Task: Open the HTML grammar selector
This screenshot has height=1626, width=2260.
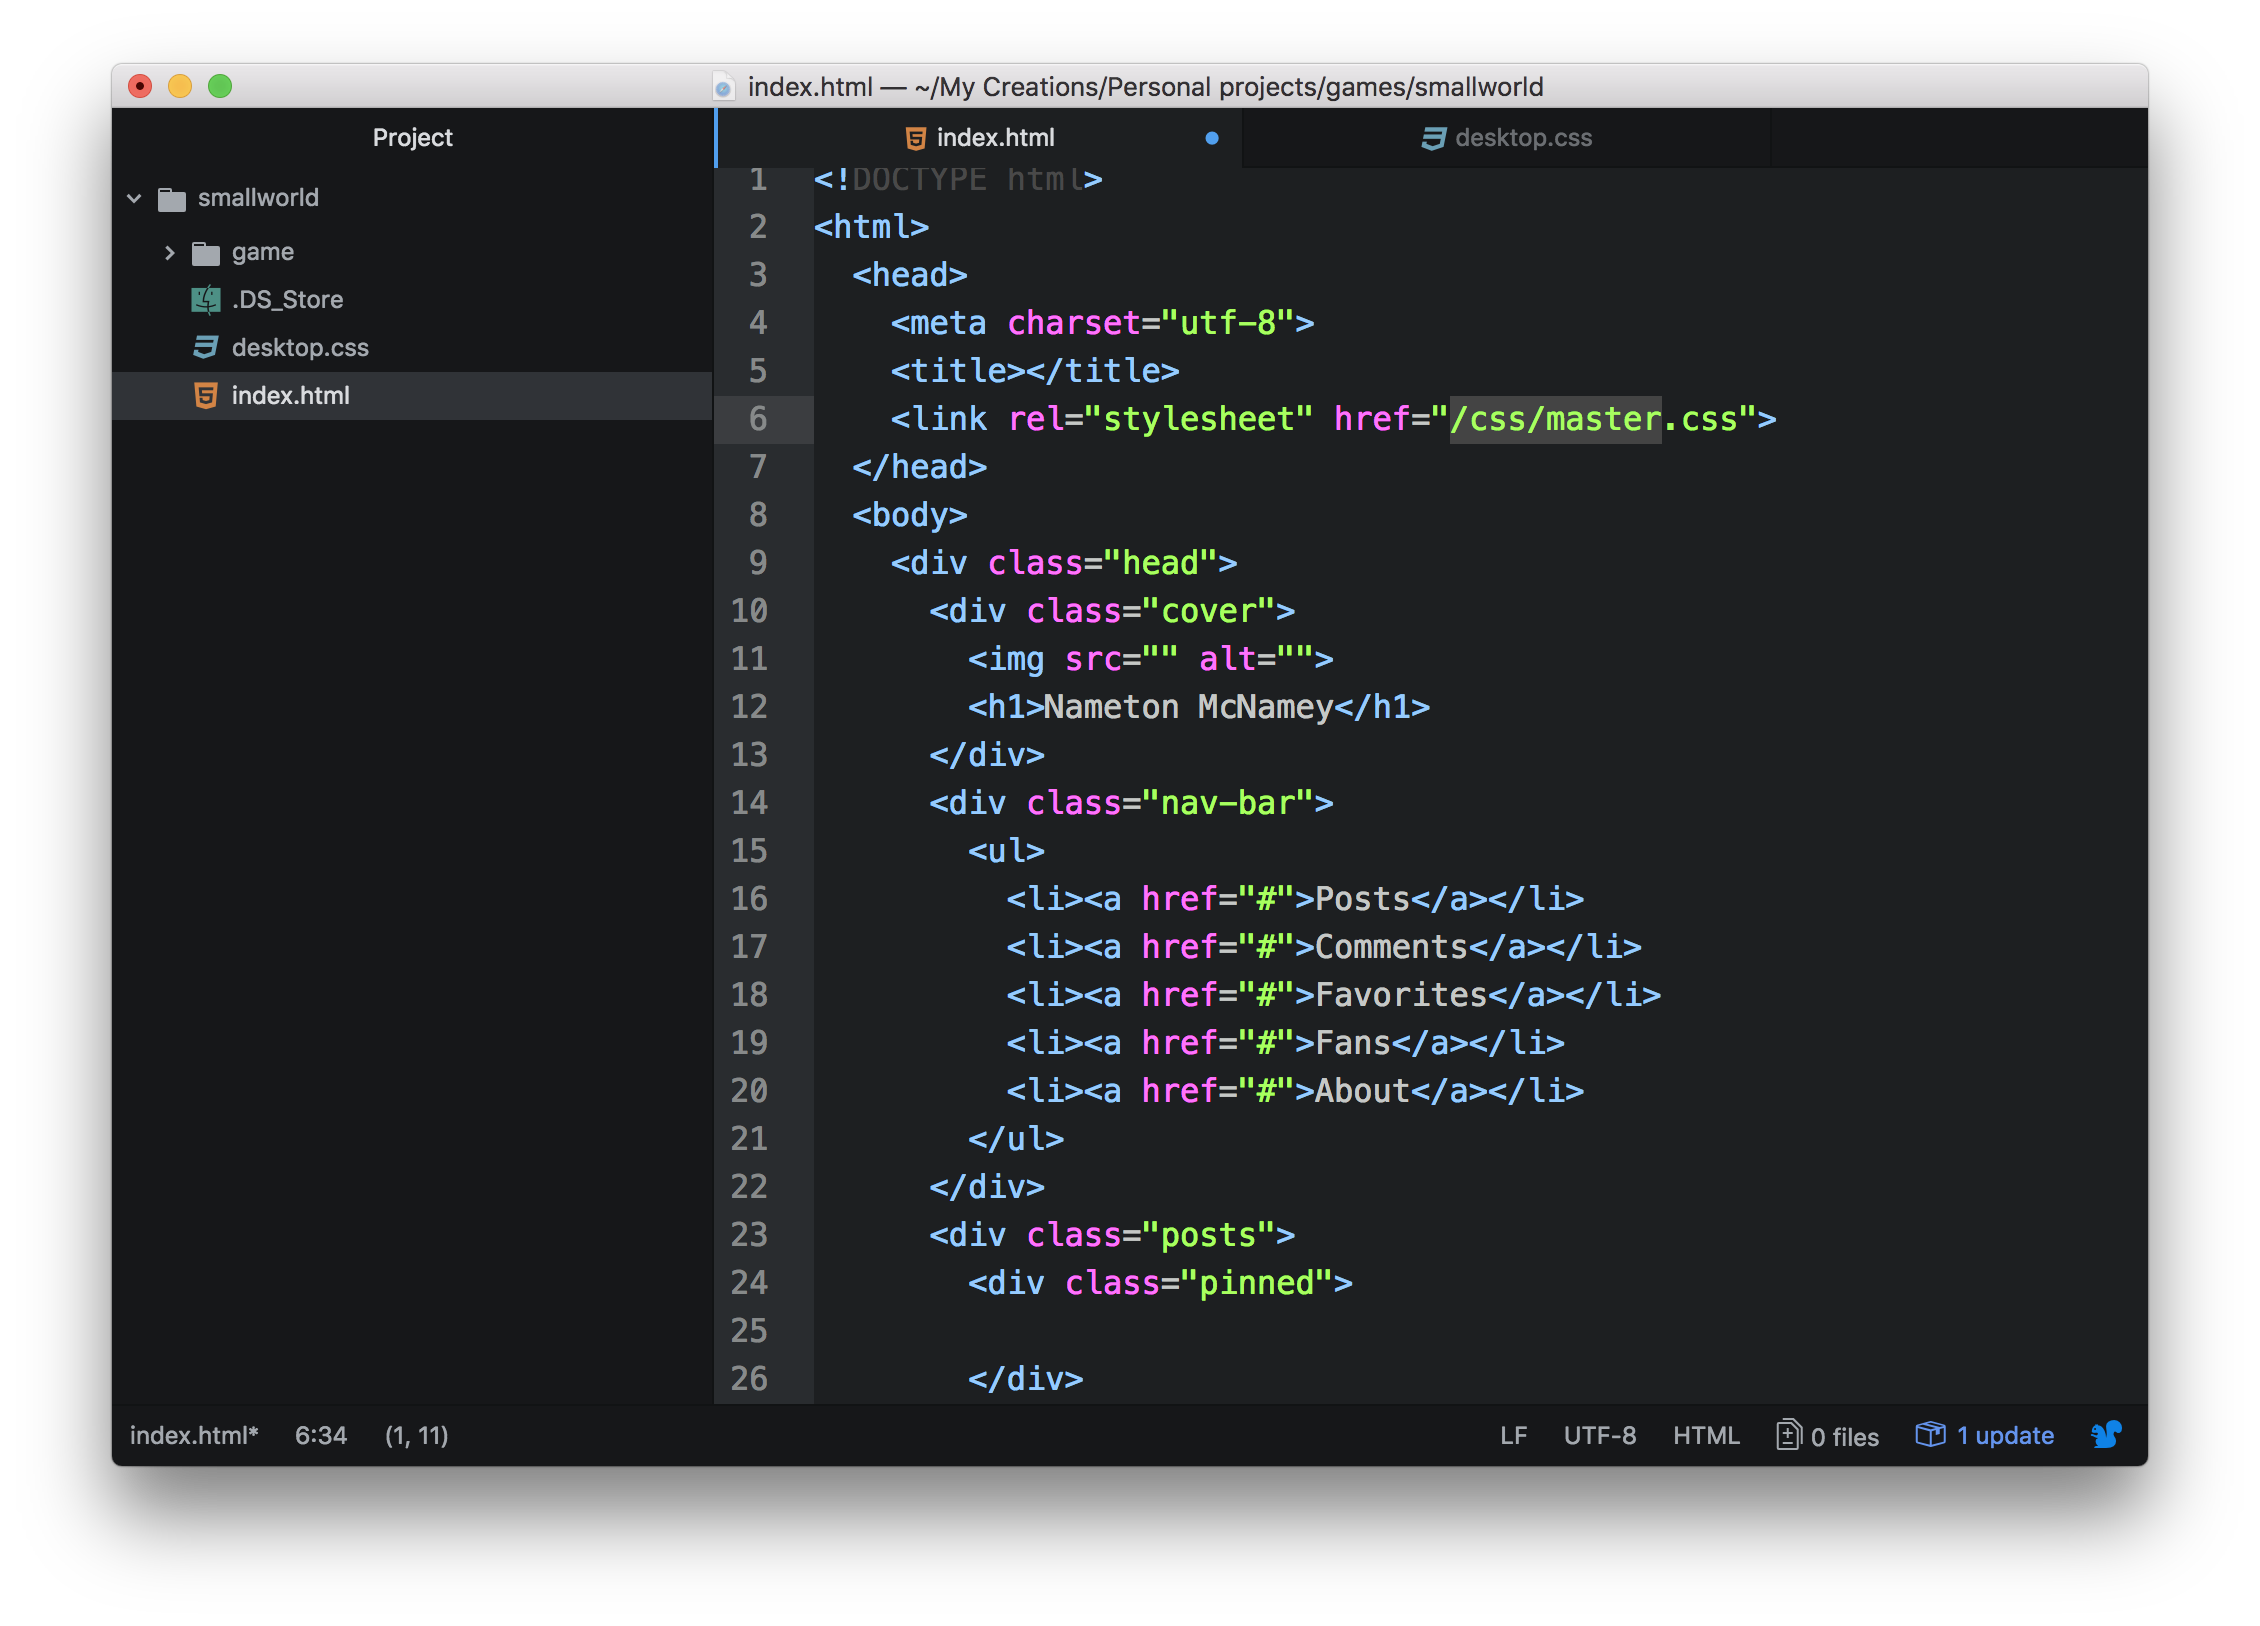Action: click(1706, 1436)
